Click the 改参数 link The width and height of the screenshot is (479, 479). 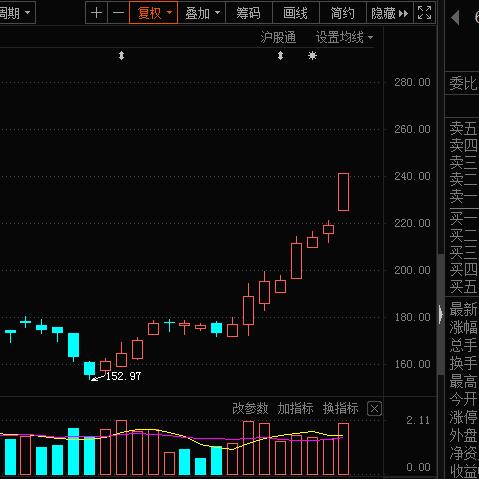(x=250, y=408)
